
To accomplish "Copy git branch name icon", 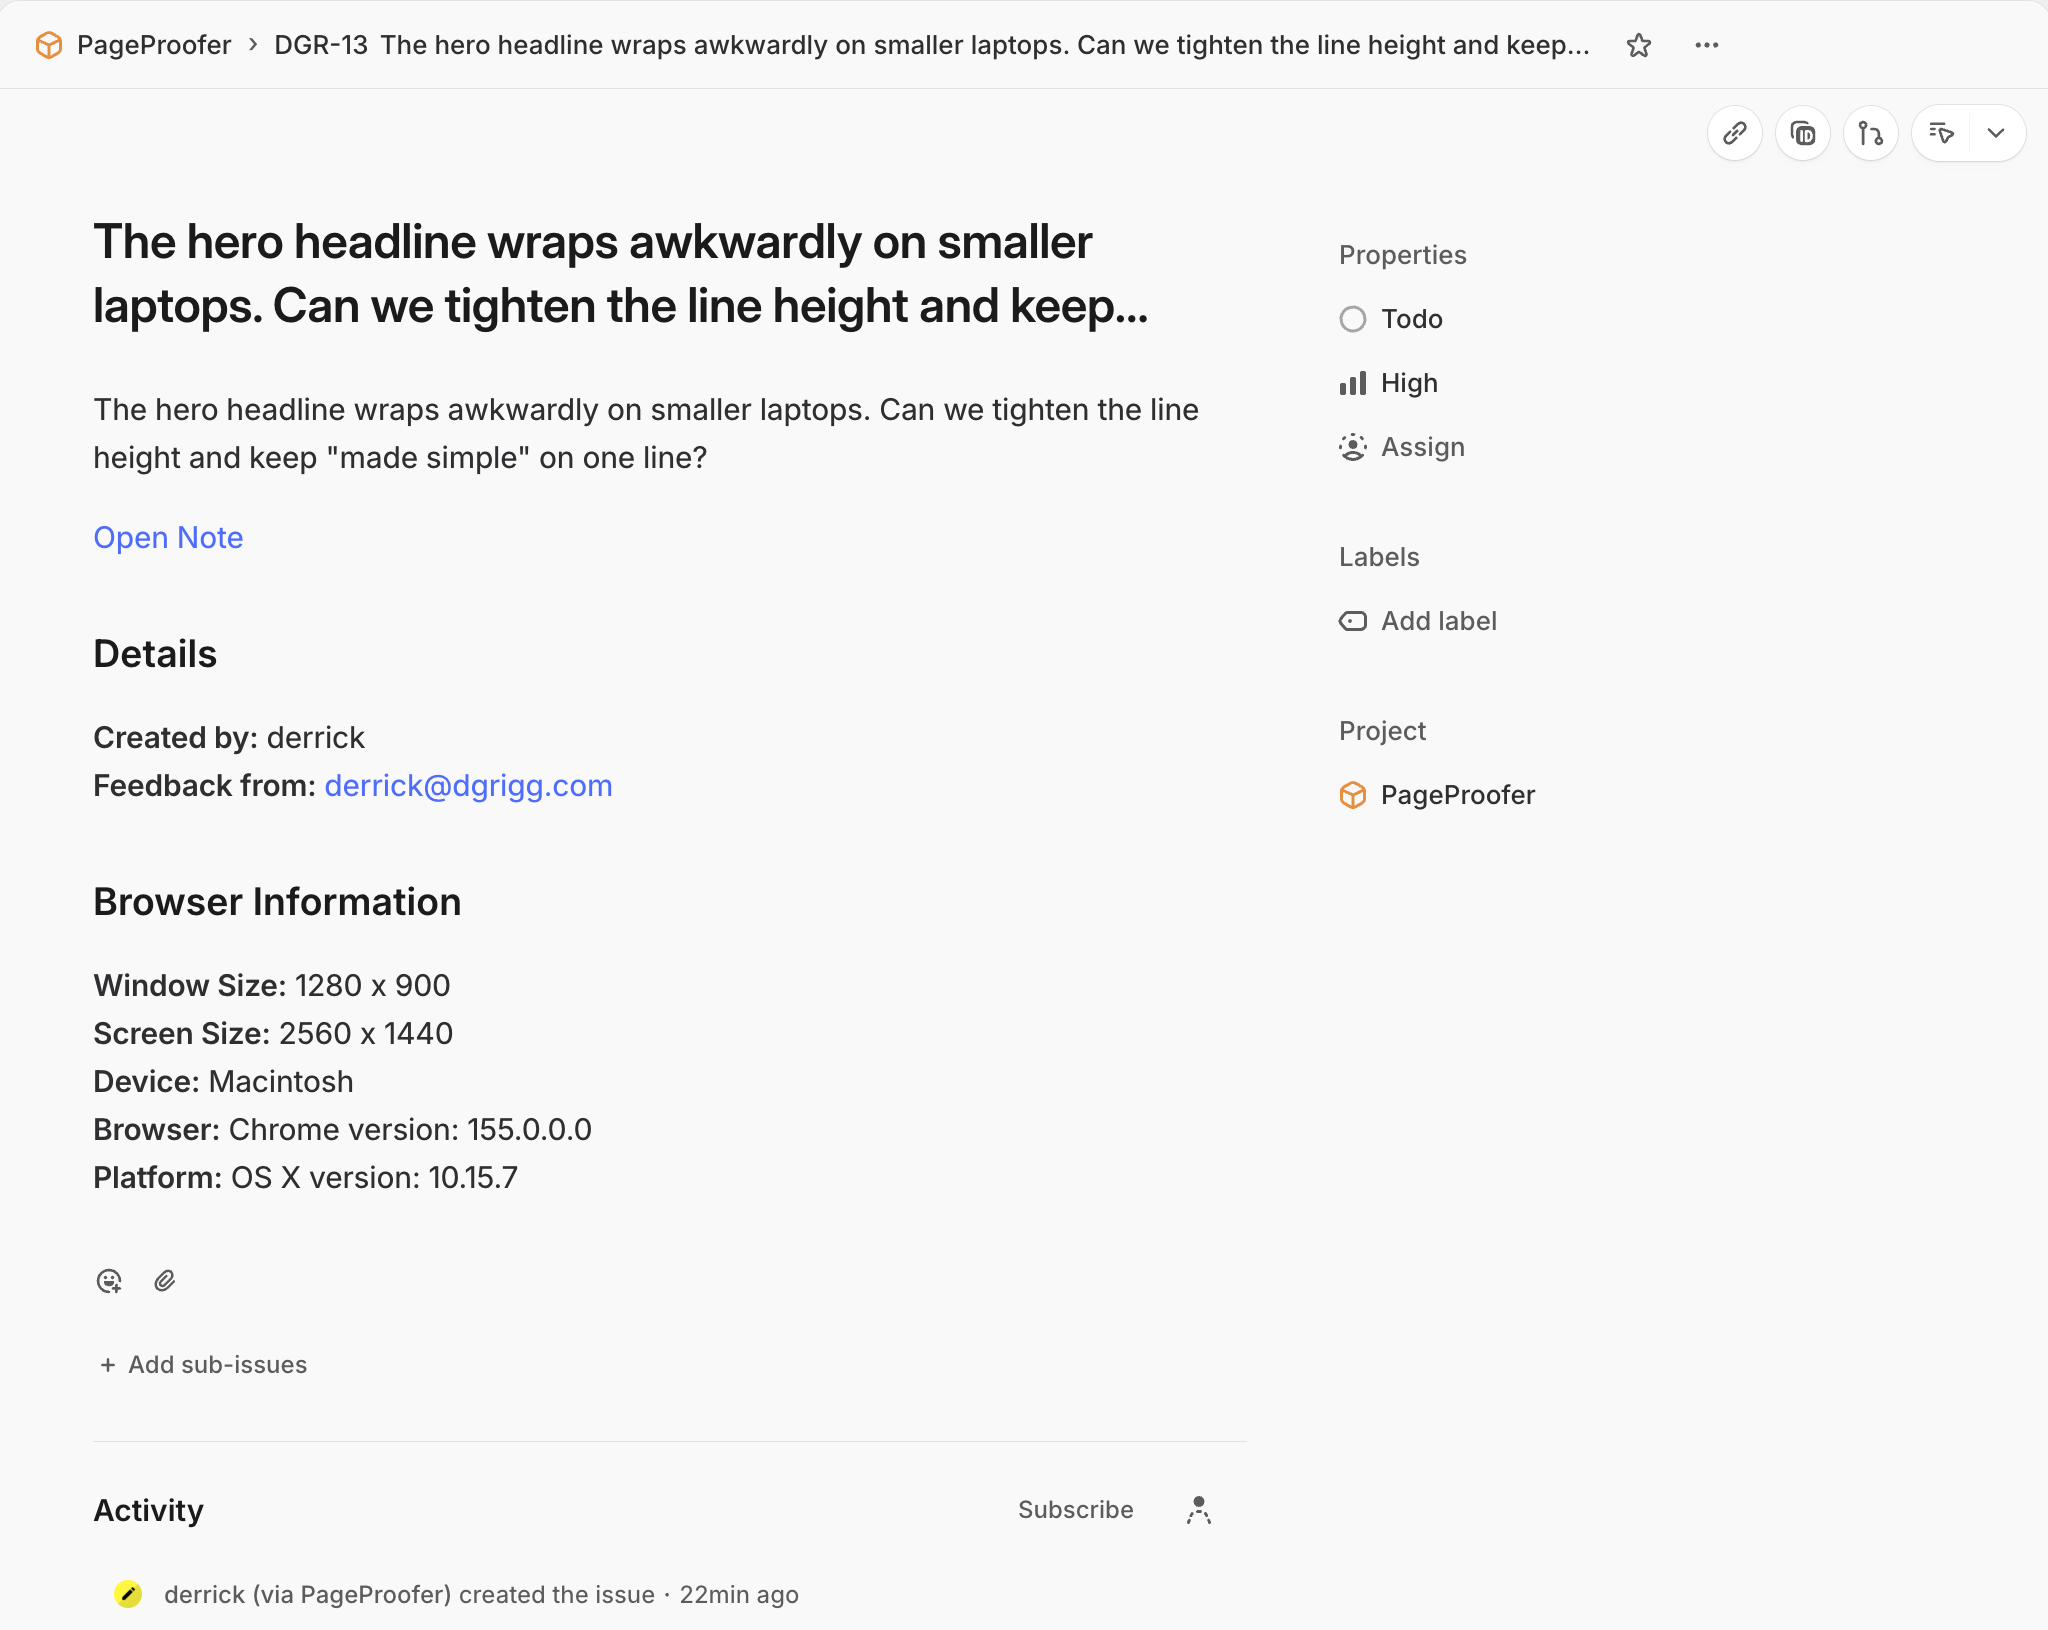I will (x=1871, y=133).
